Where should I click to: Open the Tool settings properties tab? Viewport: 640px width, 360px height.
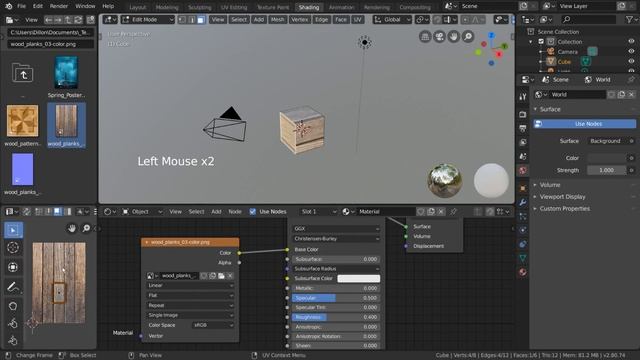coord(523,96)
